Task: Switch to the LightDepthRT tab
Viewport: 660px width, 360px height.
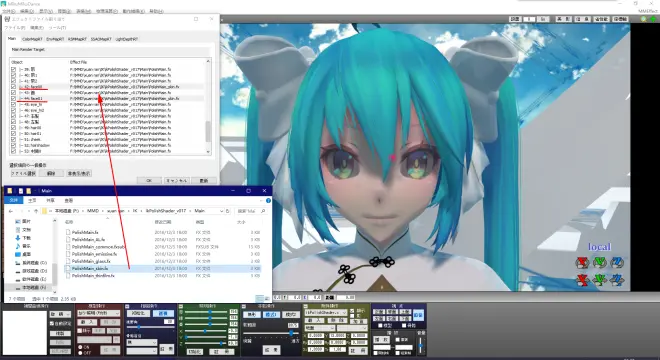Action: (x=127, y=39)
